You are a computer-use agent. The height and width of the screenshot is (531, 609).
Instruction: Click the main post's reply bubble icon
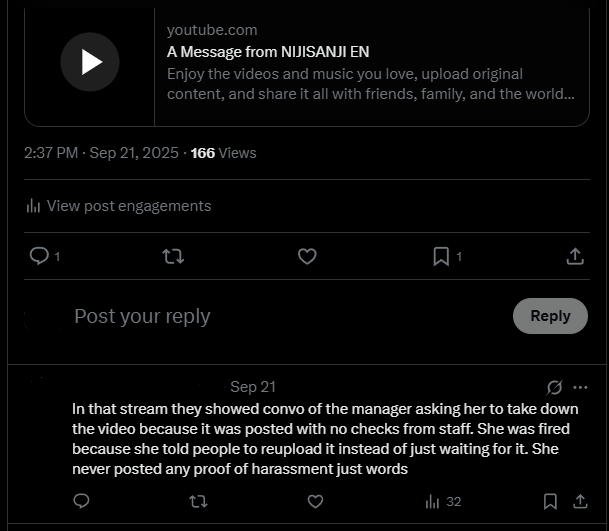(x=40, y=257)
